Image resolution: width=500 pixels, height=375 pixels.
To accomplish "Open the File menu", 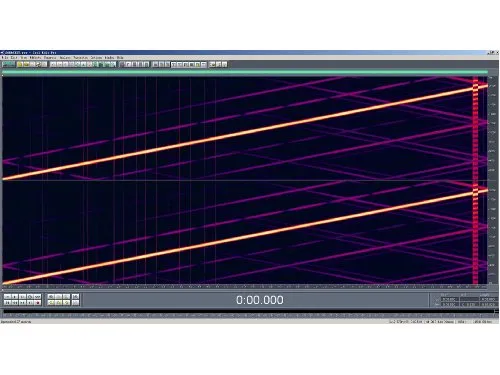I will [5, 57].
